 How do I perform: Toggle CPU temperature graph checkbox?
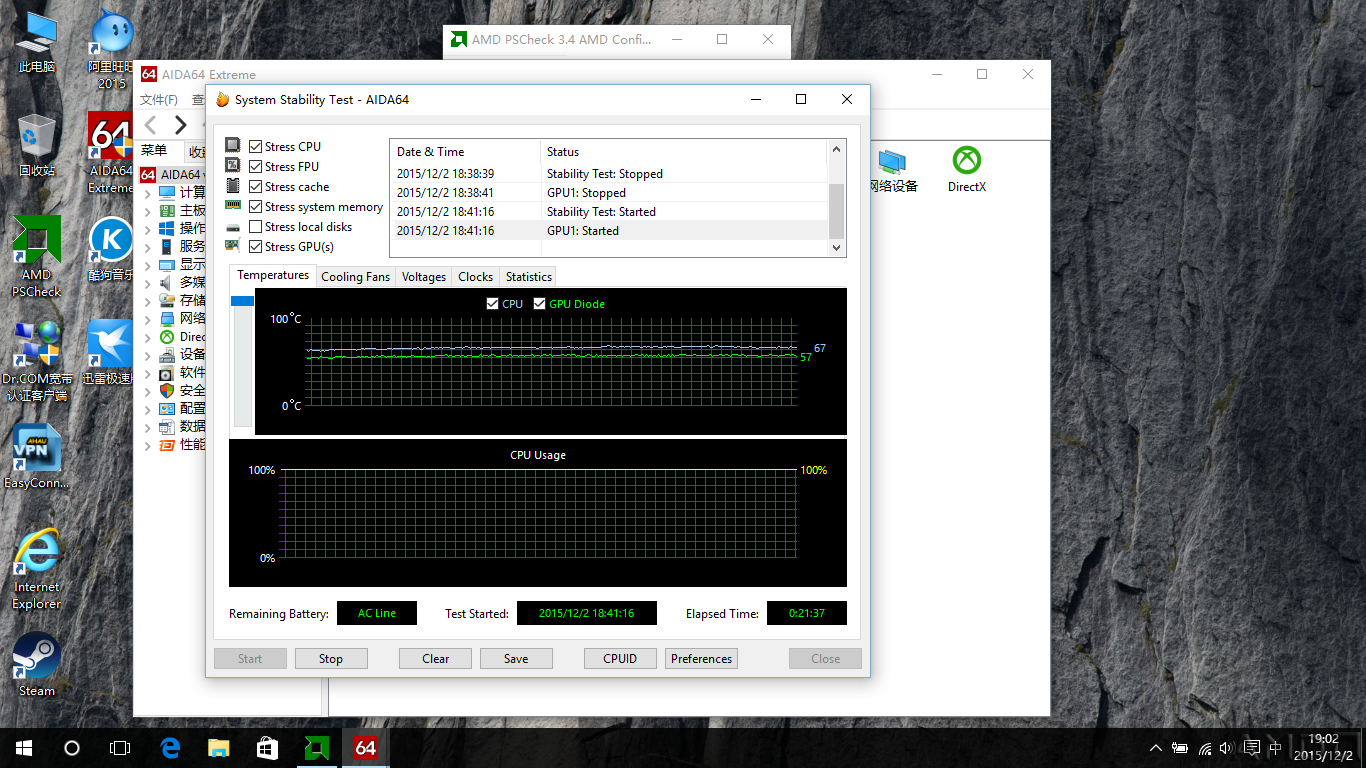pyautogui.click(x=492, y=304)
